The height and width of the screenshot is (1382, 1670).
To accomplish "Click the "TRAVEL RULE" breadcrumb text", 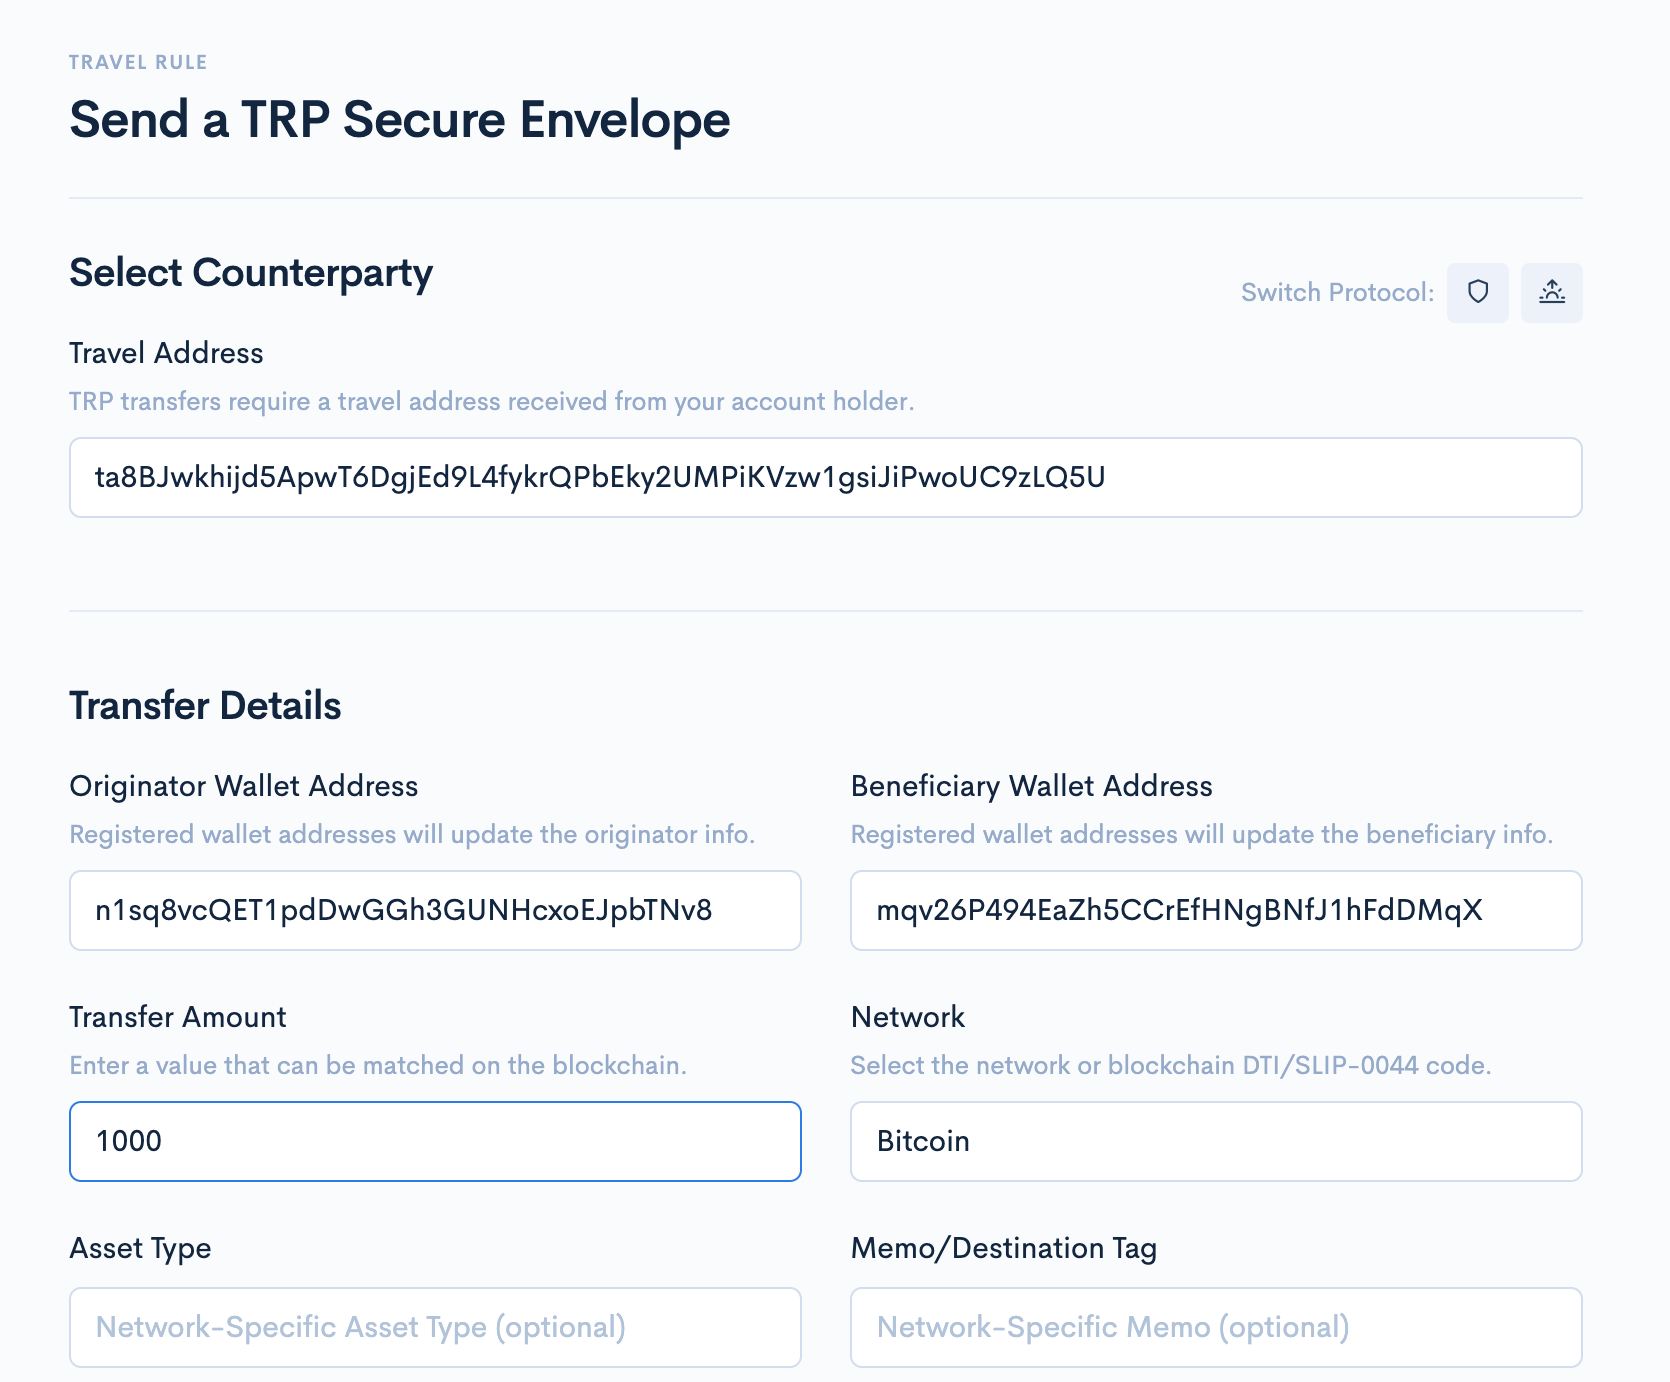I will coord(138,62).
